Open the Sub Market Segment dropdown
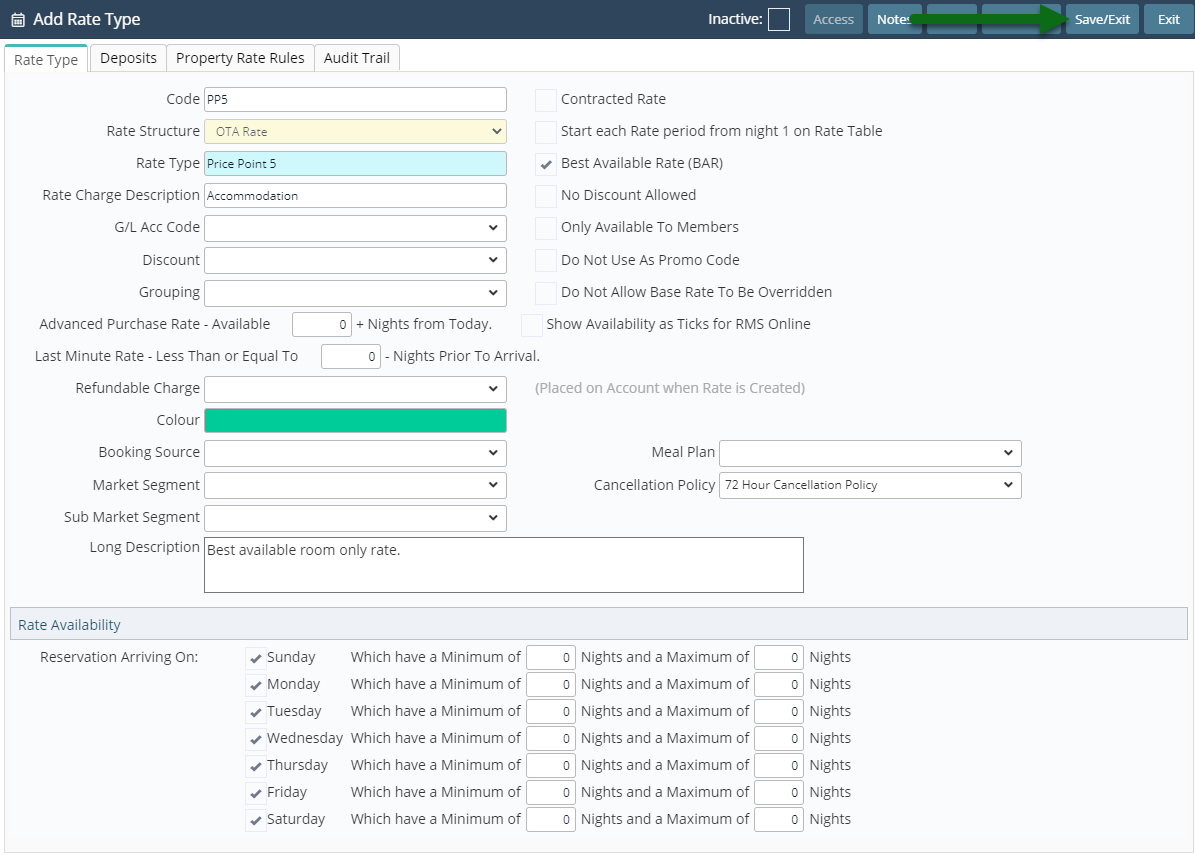This screenshot has width=1195, height=855. point(355,517)
